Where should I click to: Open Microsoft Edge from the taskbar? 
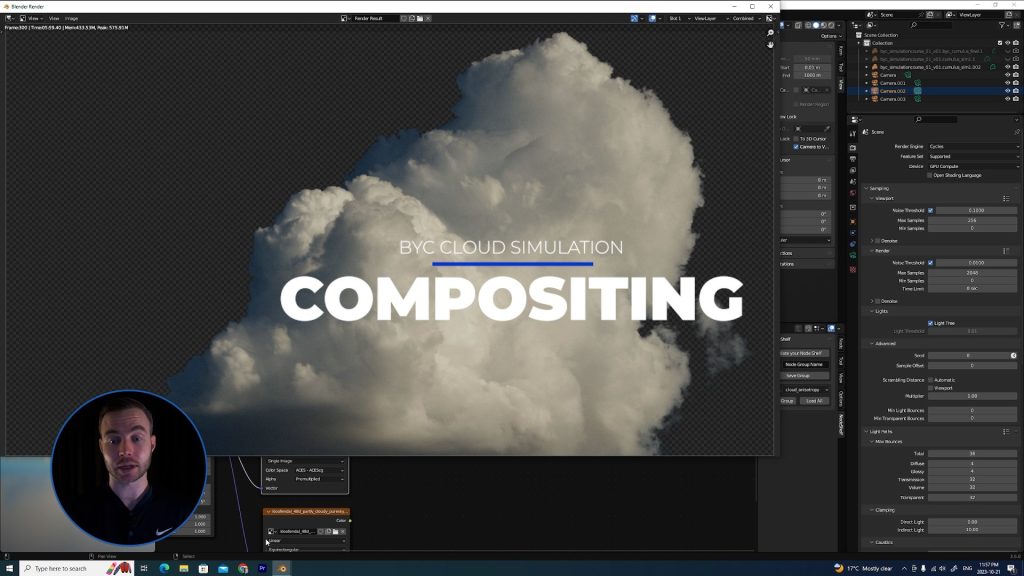tap(164, 568)
